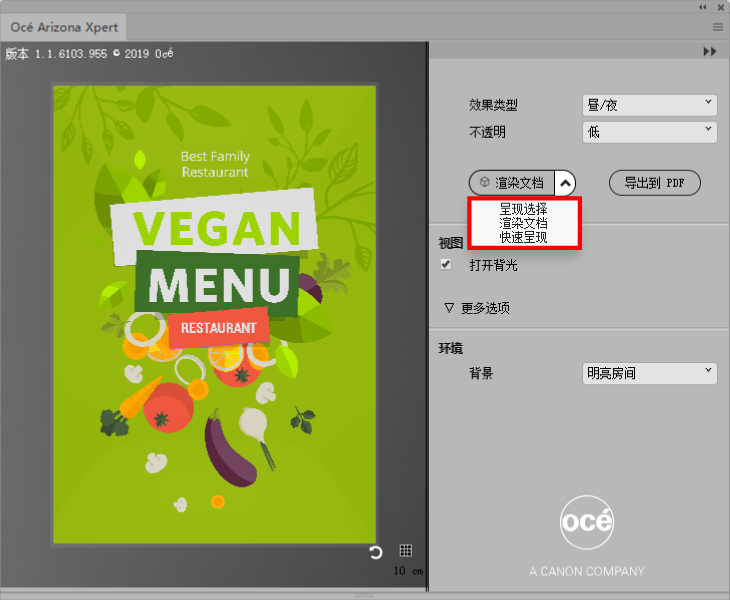Open the 效果类型 dropdown
The width and height of the screenshot is (730, 600).
[x=650, y=104]
